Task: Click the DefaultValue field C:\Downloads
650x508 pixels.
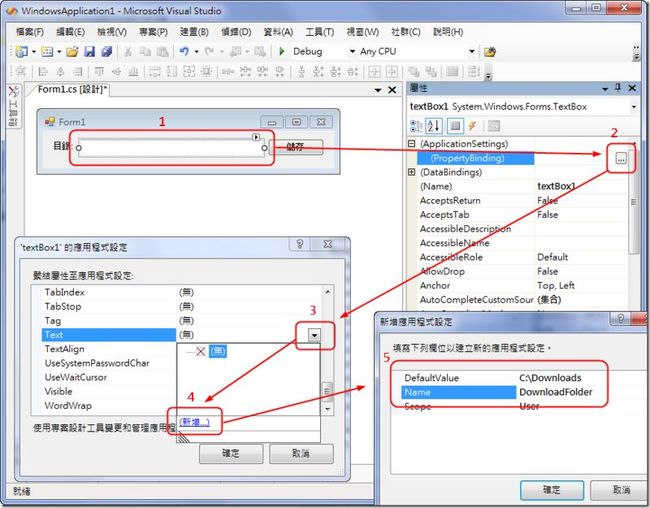Action: [550, 378]
